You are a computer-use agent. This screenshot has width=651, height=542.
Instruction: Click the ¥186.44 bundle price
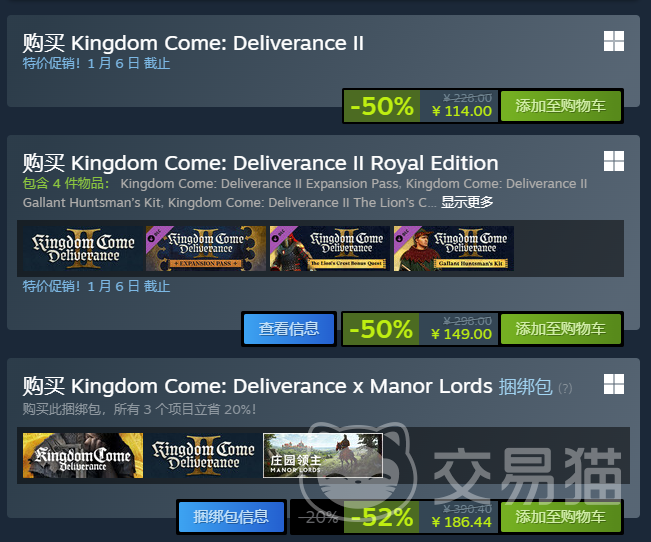(x=462, y=523)
